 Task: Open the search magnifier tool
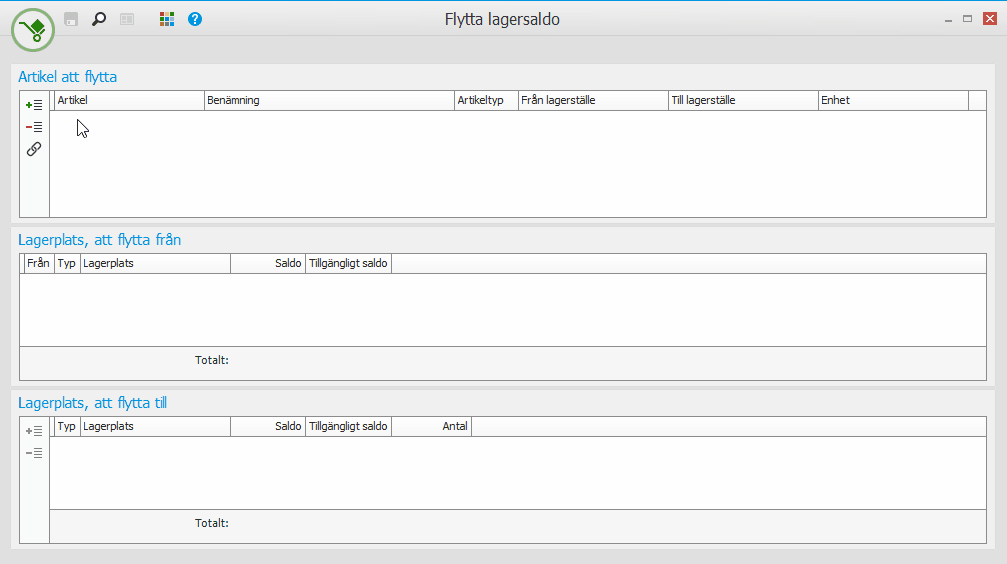pyautogui.click(x=99, y=19)
